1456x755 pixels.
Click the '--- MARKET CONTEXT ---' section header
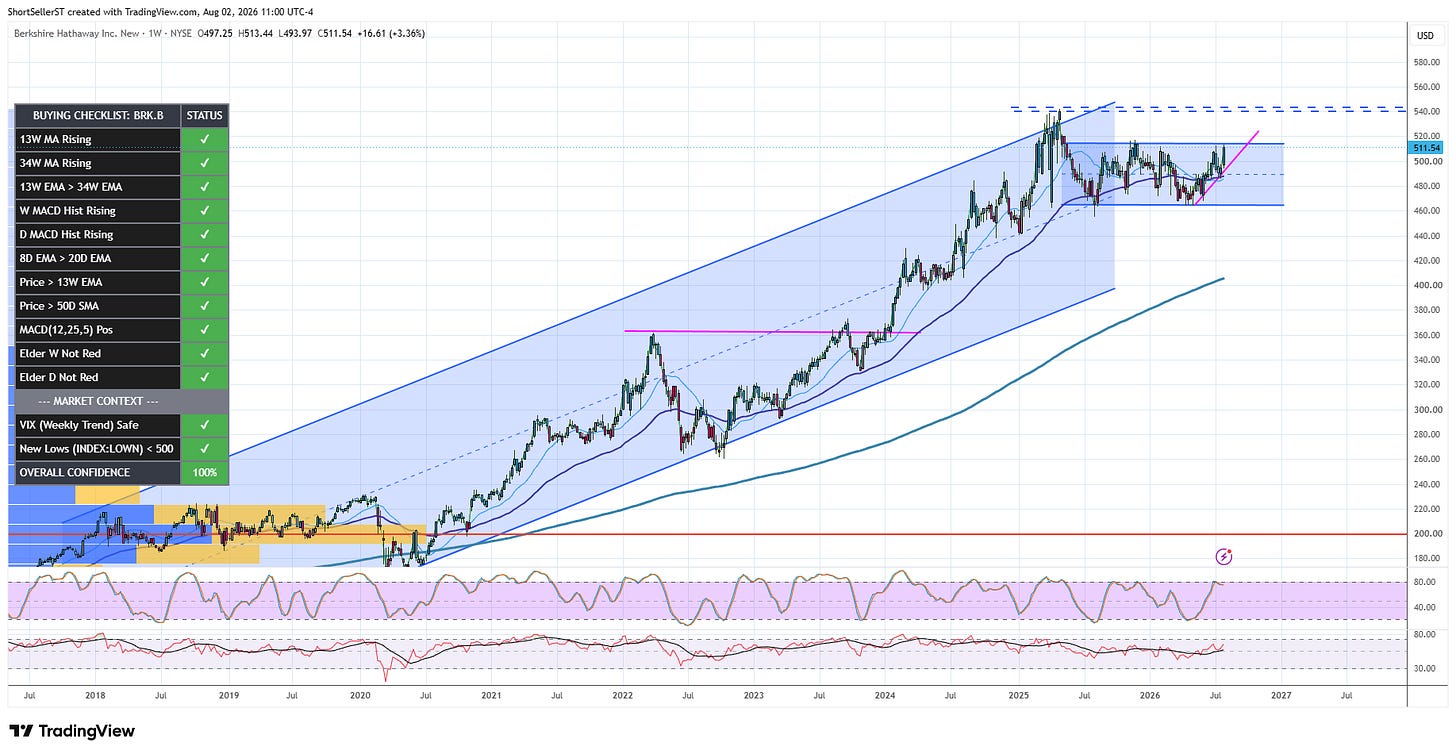tap(121, 401)
